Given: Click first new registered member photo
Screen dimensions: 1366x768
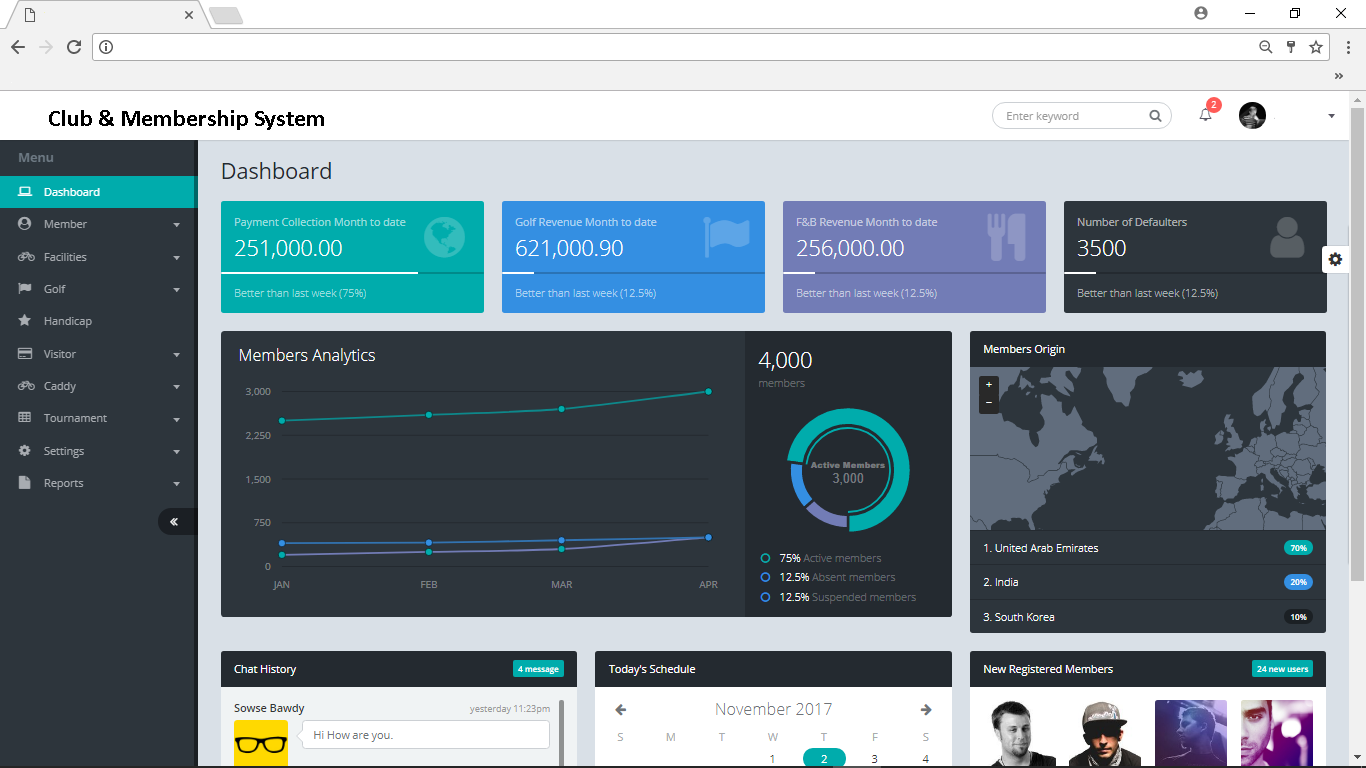Looking at the screenshot, I should (x=1019, y=733).
